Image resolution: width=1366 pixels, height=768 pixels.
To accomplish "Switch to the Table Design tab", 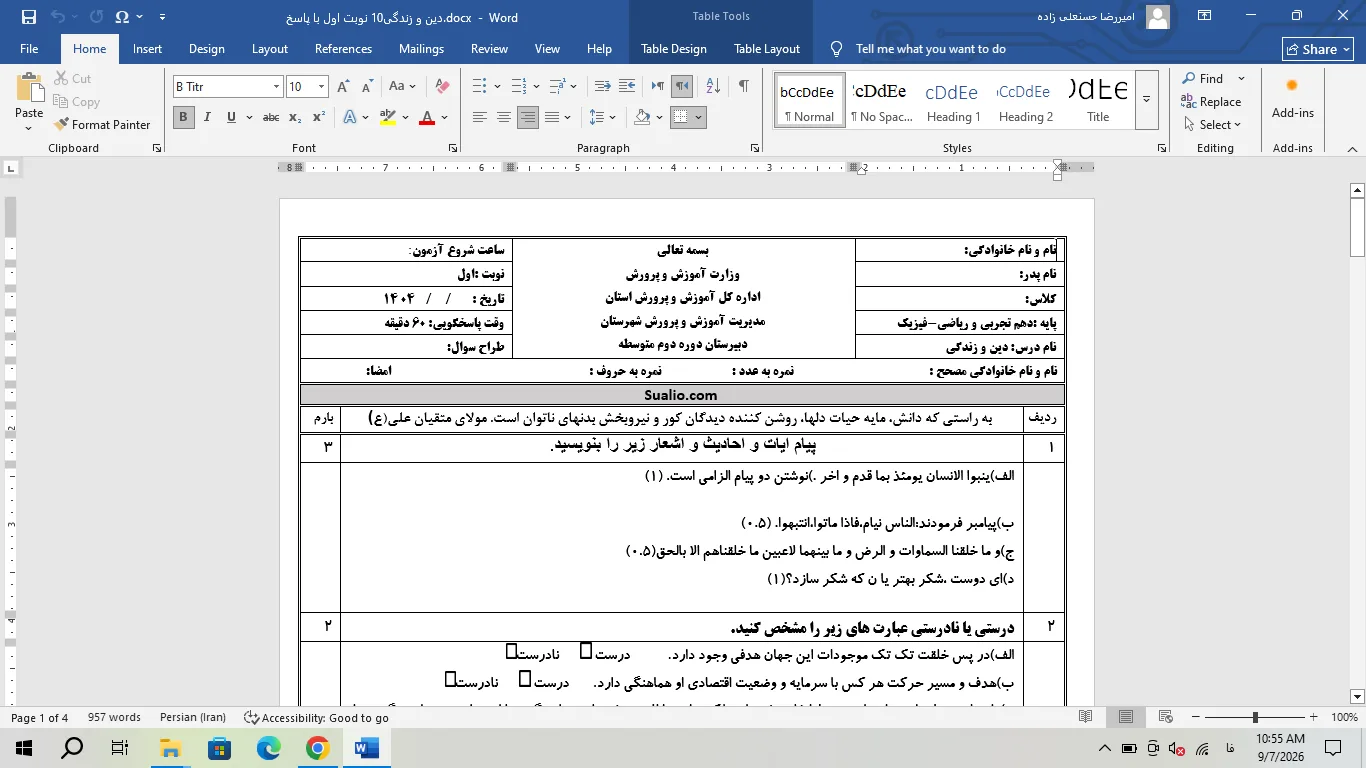I will (x=673, y=49).
